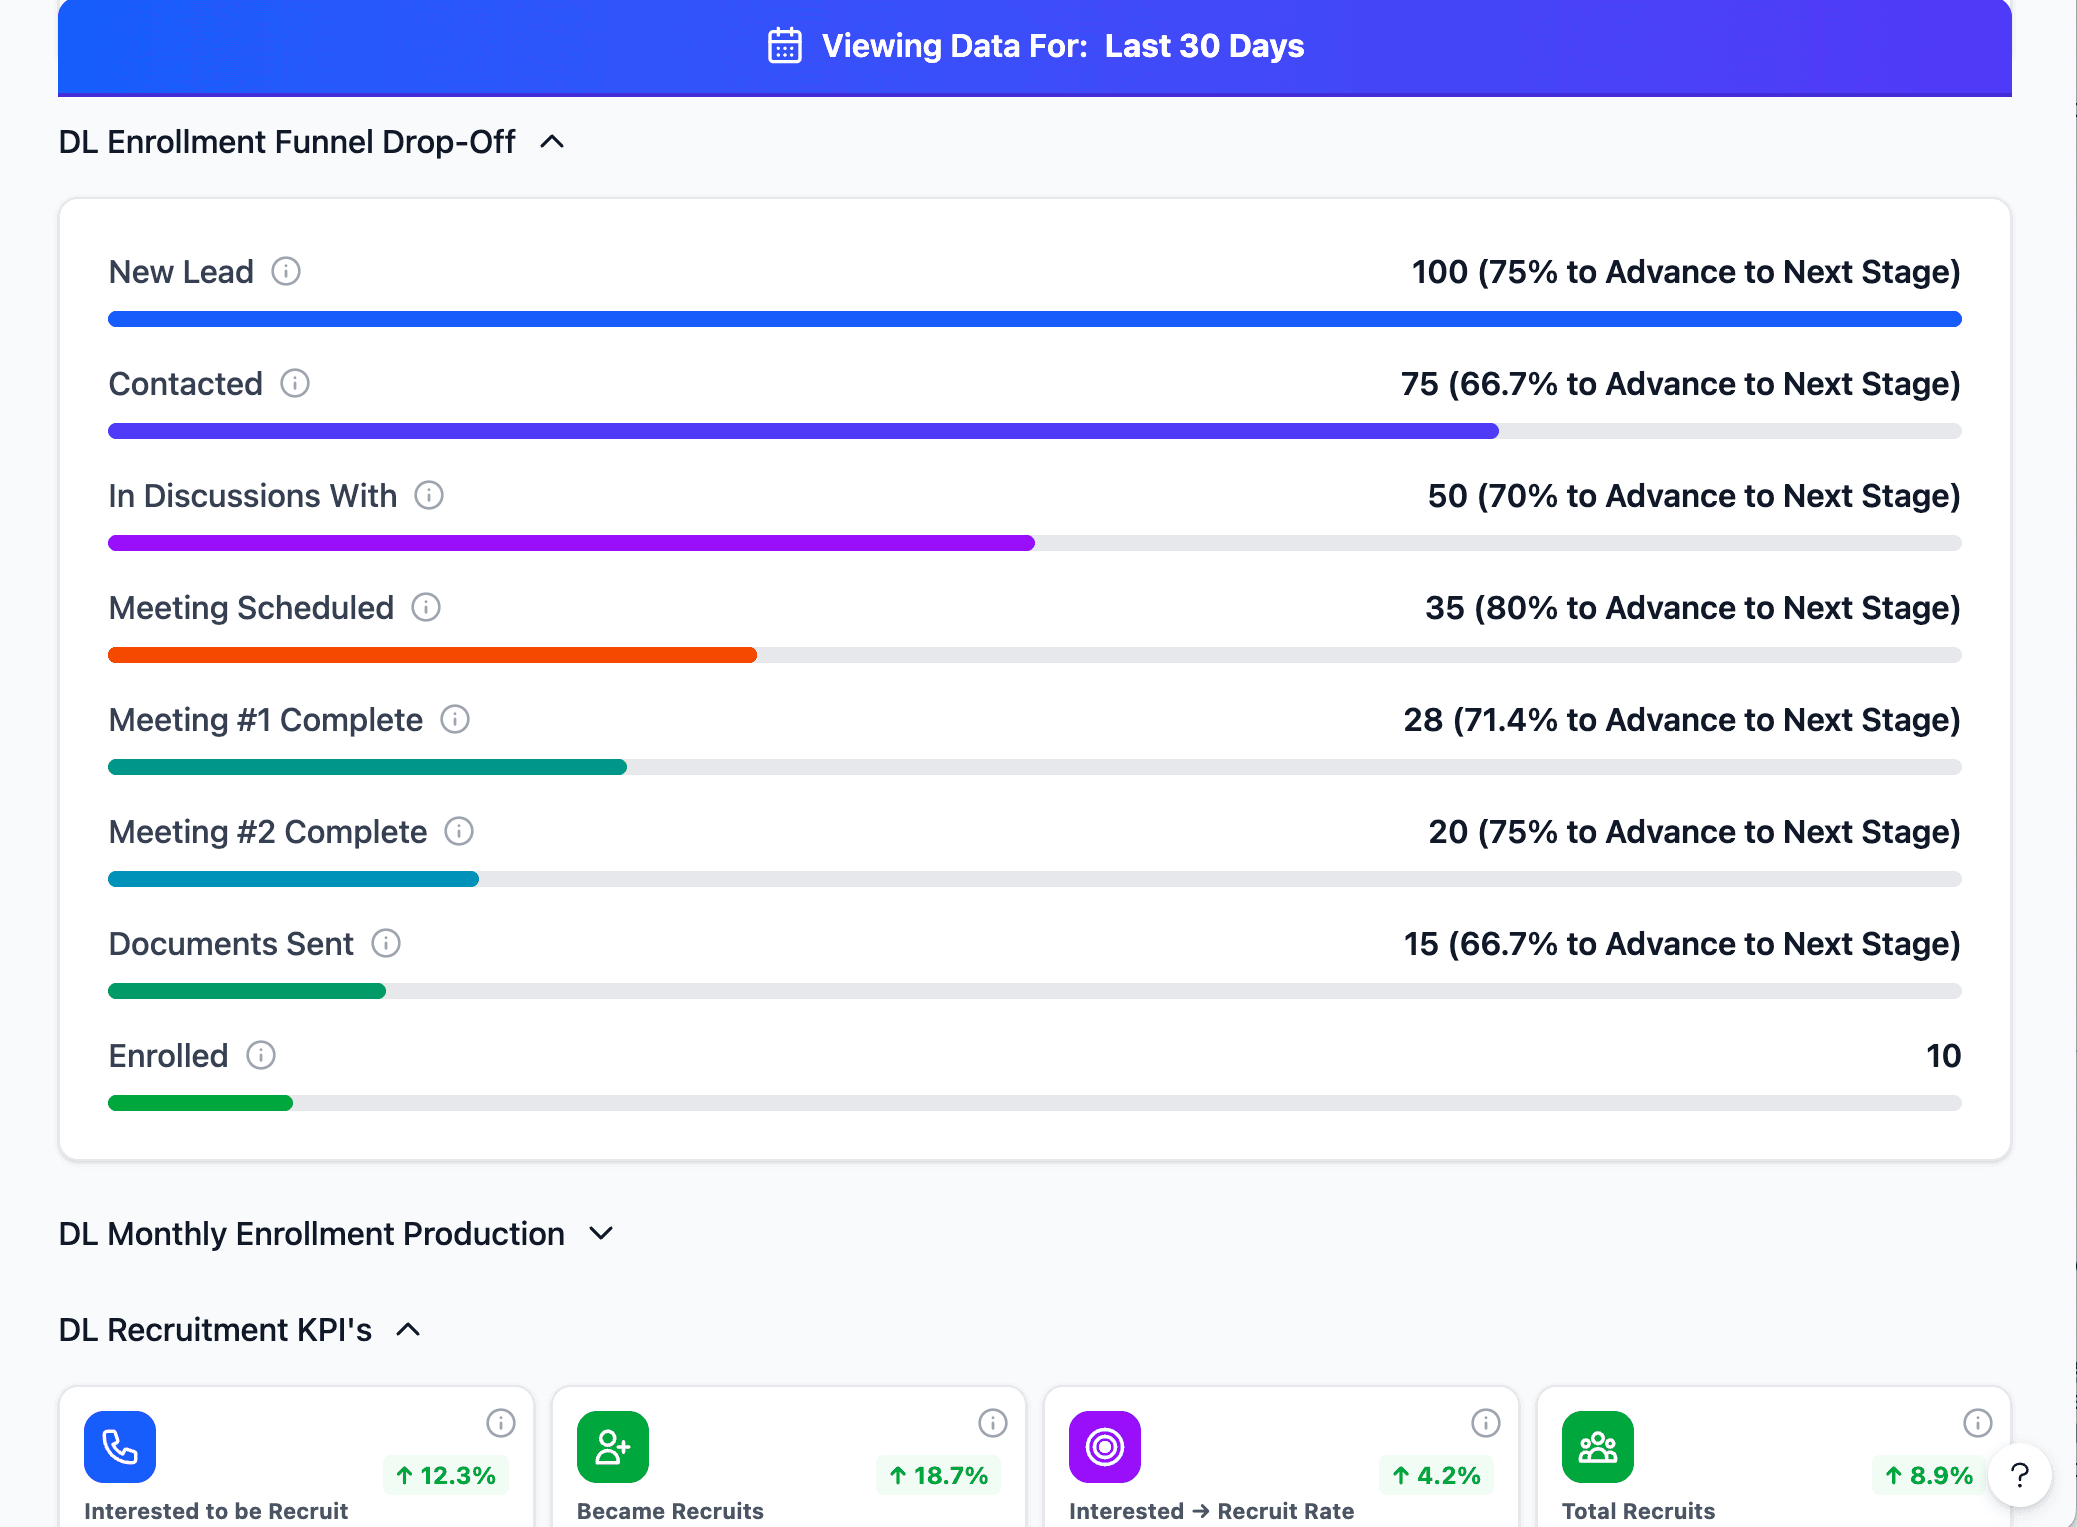Image resolution: width=2077 pixels, height=1527 pixels.
Task: Click the info icon next to Meeting Scheduled
Action: coord(426,607)
